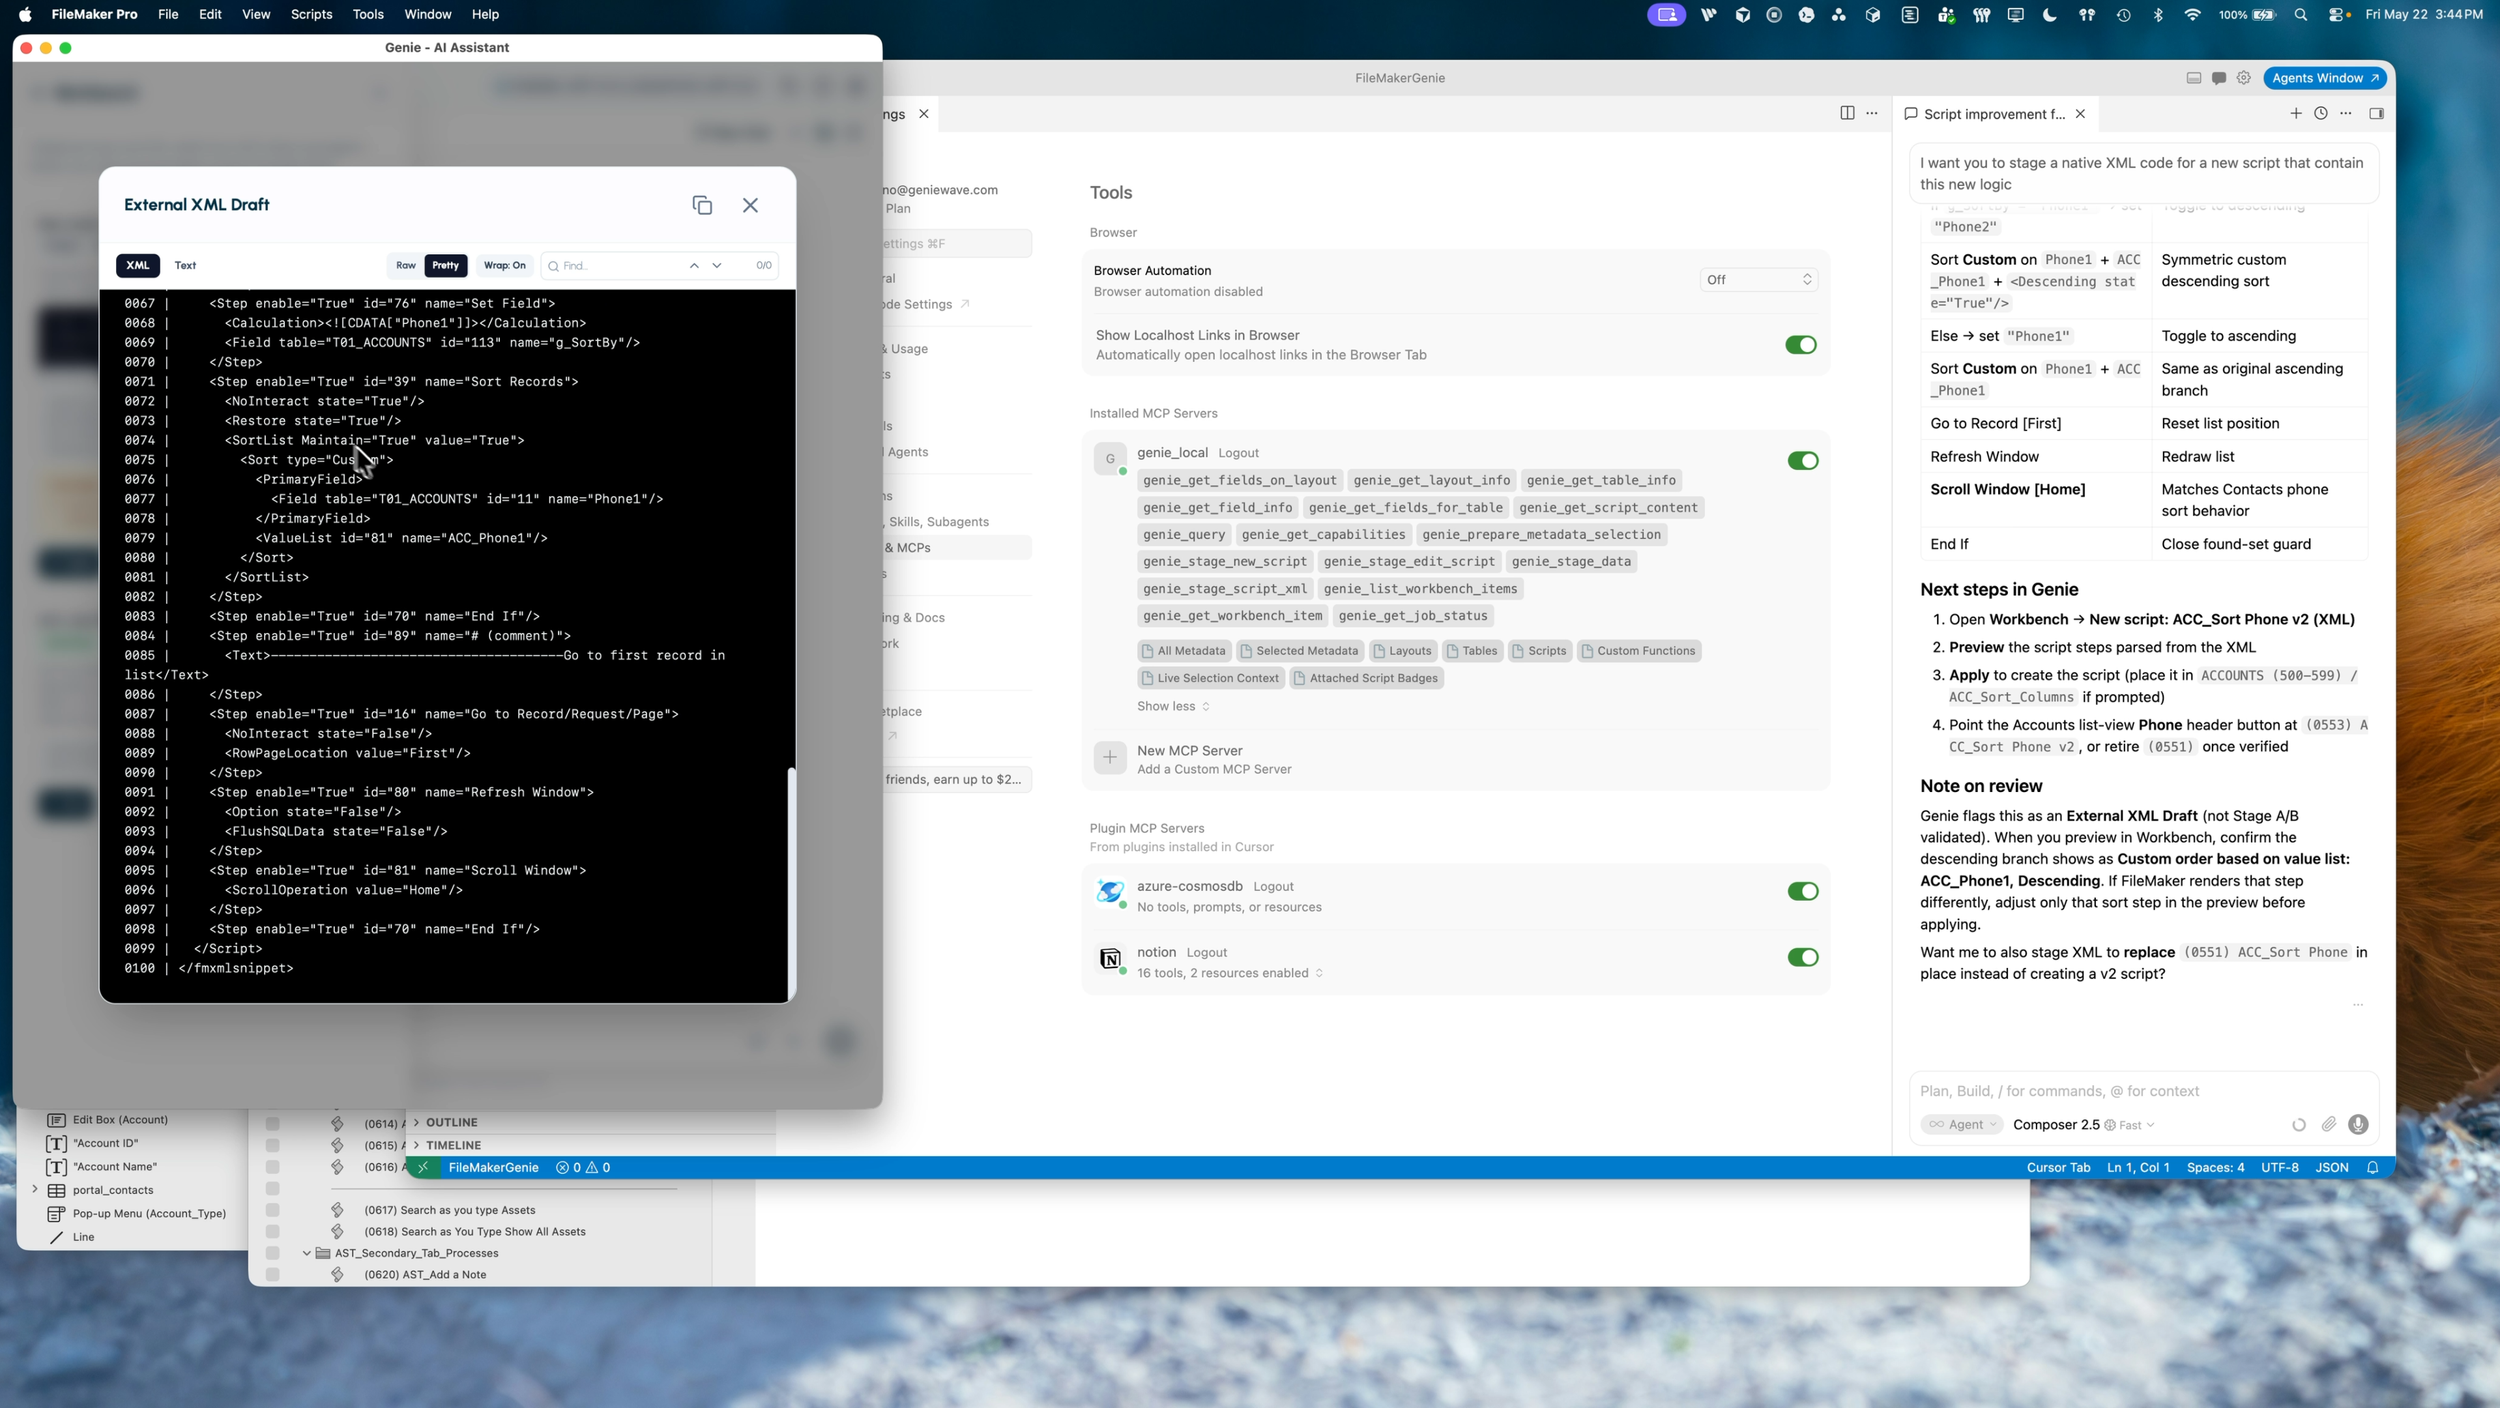Check box beside (0620) AST_Add a Note
Screen dimensions: 2500x1408
tap(272, 1275)
